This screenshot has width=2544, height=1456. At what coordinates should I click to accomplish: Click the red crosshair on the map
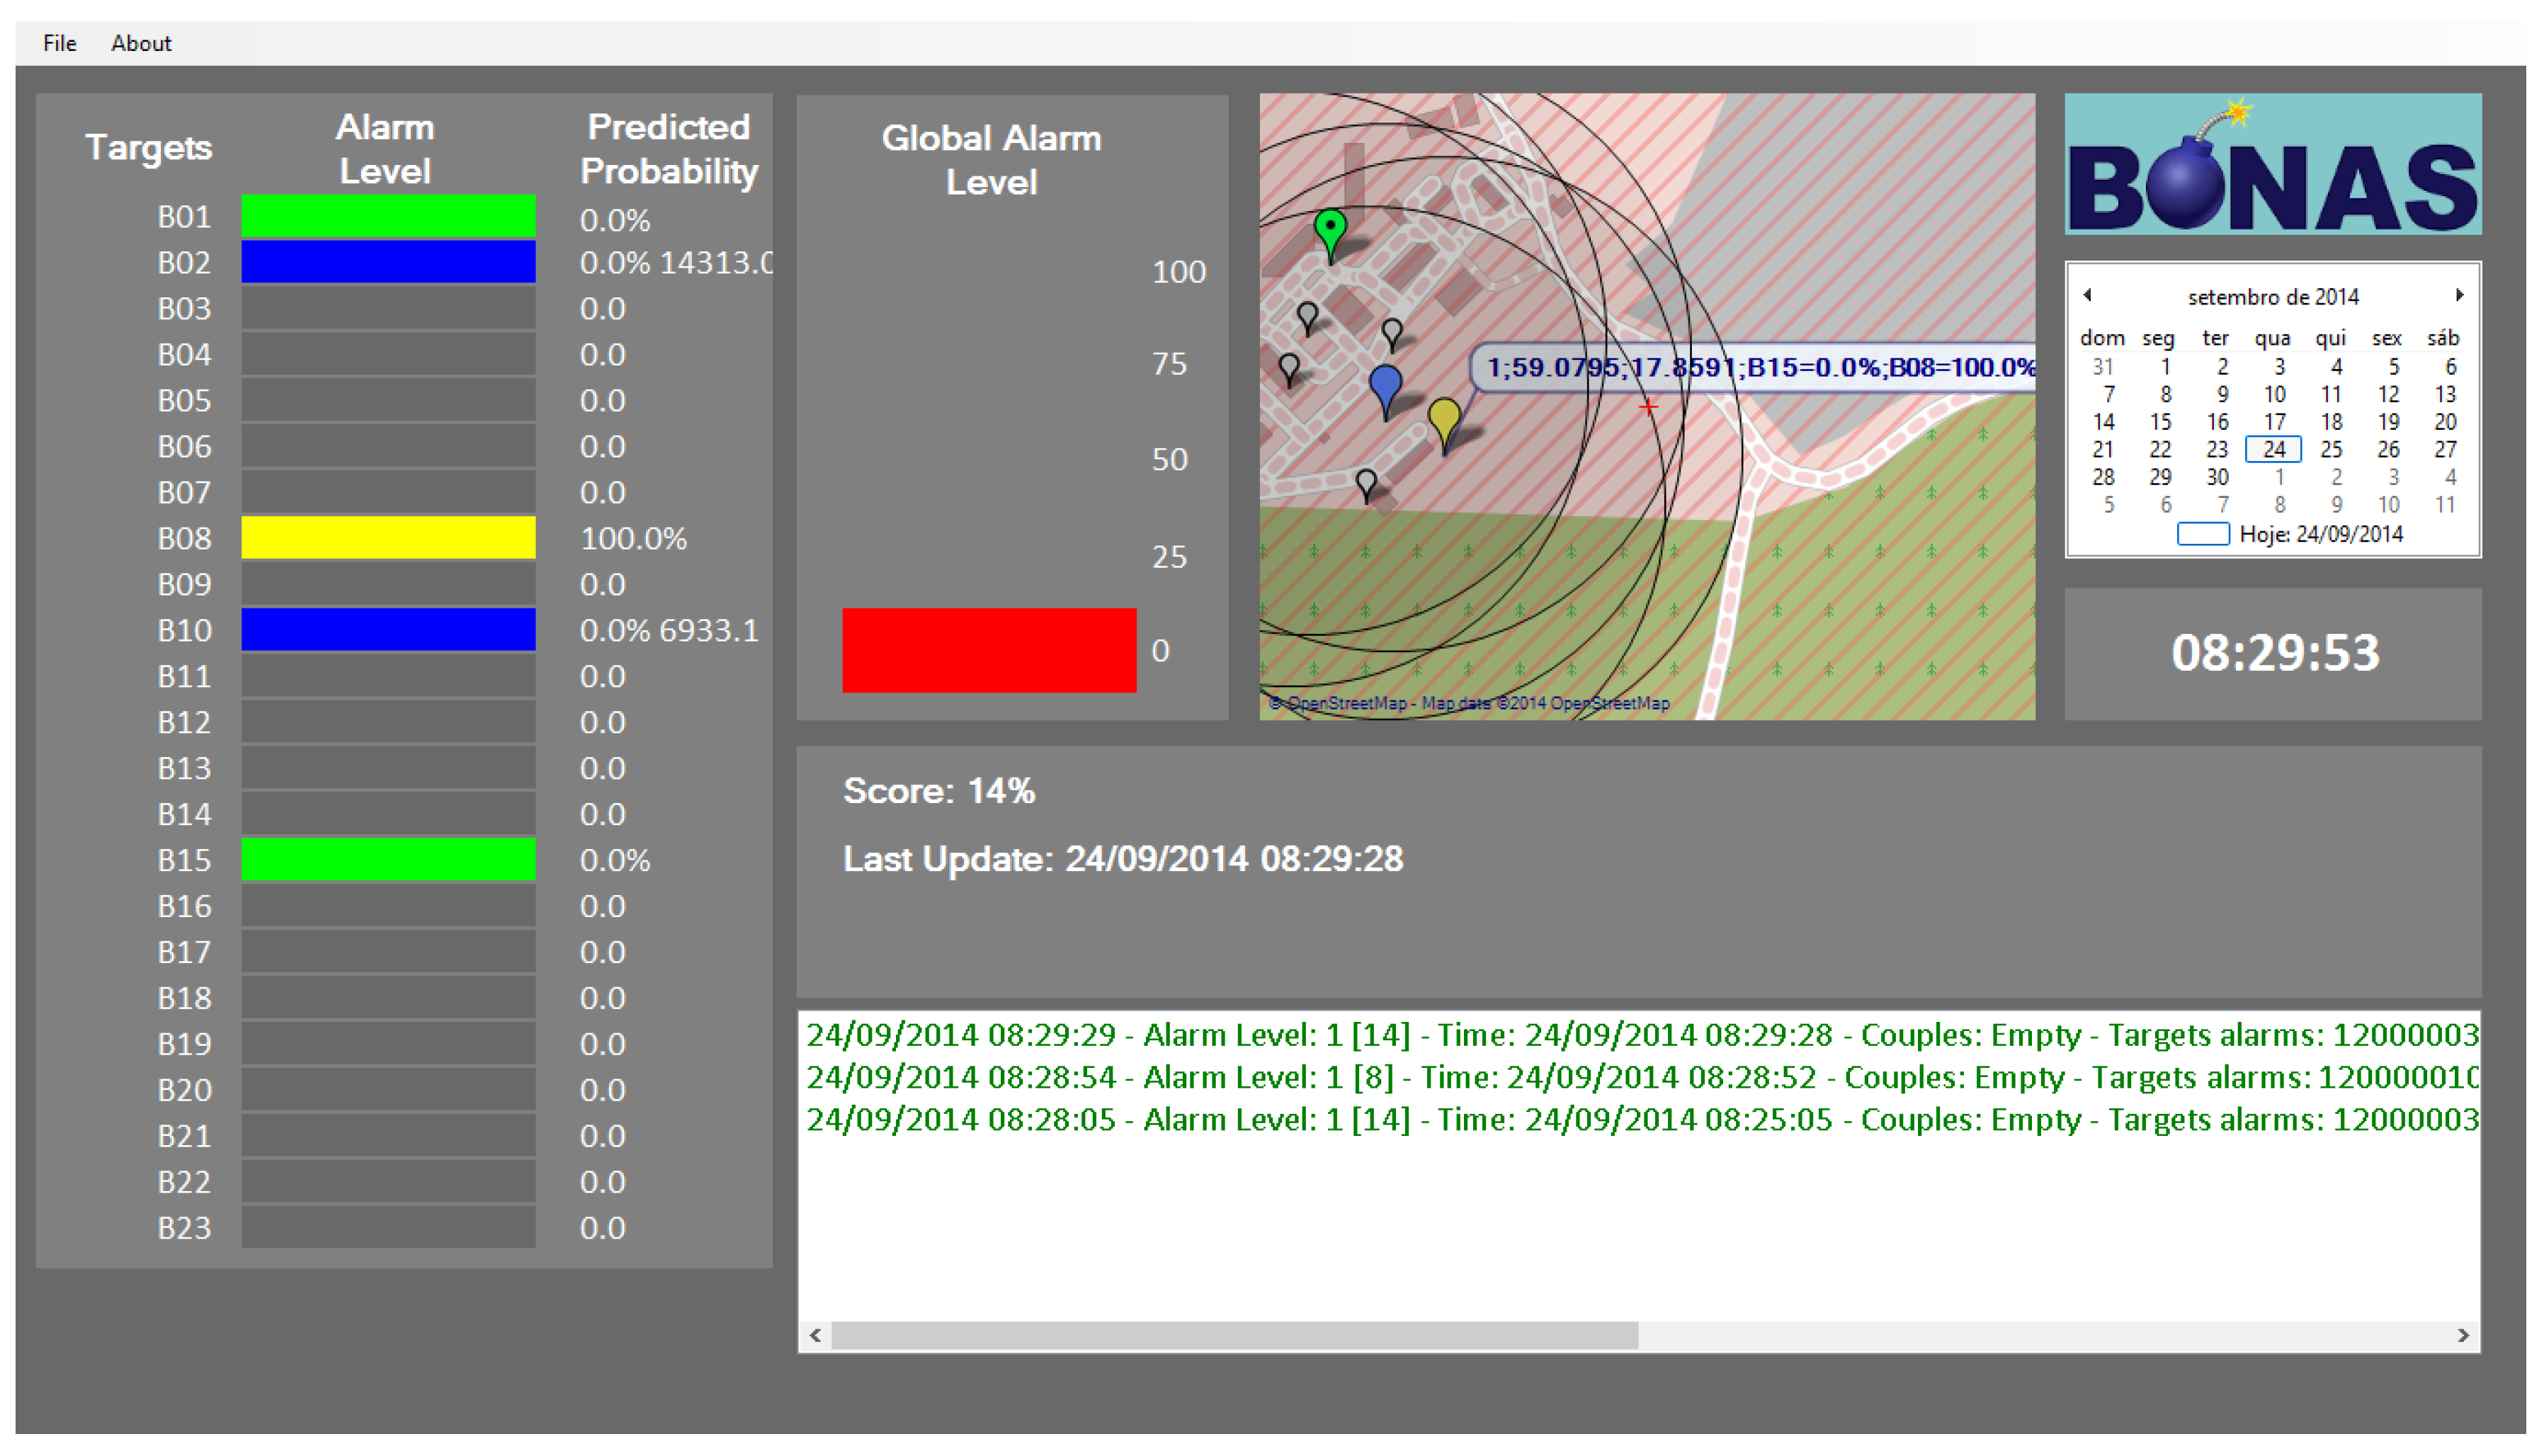point(1648,407)
